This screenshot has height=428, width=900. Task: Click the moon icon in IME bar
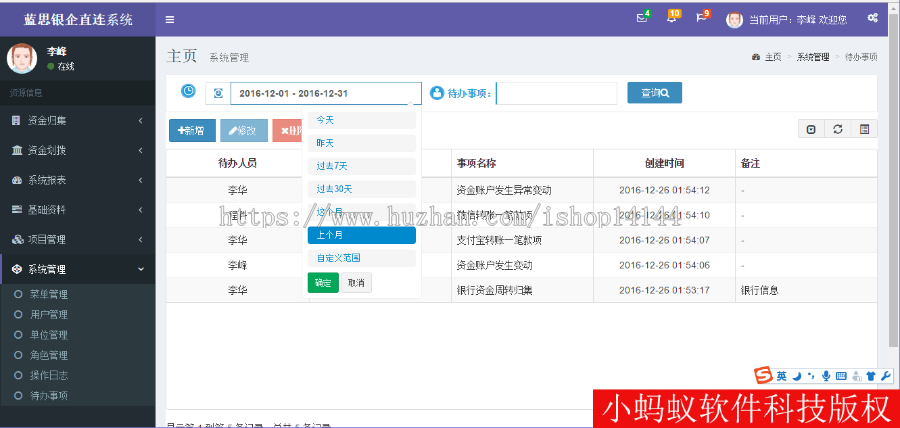click(x=797, y=376)
